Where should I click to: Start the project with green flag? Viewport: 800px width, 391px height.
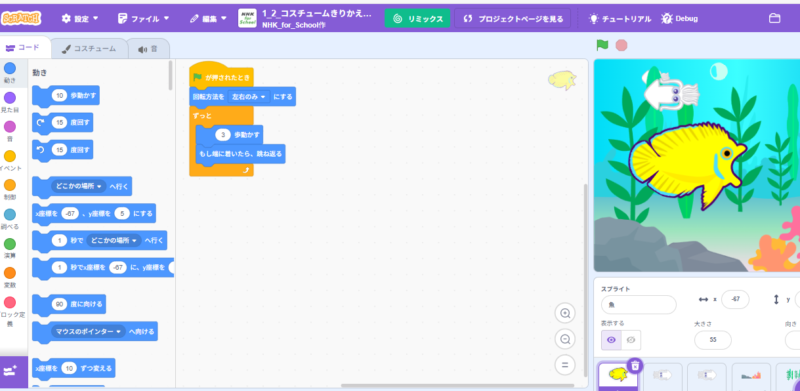603,45
